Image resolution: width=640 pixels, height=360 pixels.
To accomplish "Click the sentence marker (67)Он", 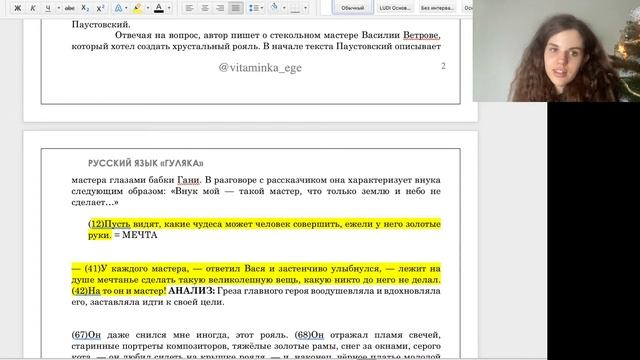I will [x=86, y=335].
